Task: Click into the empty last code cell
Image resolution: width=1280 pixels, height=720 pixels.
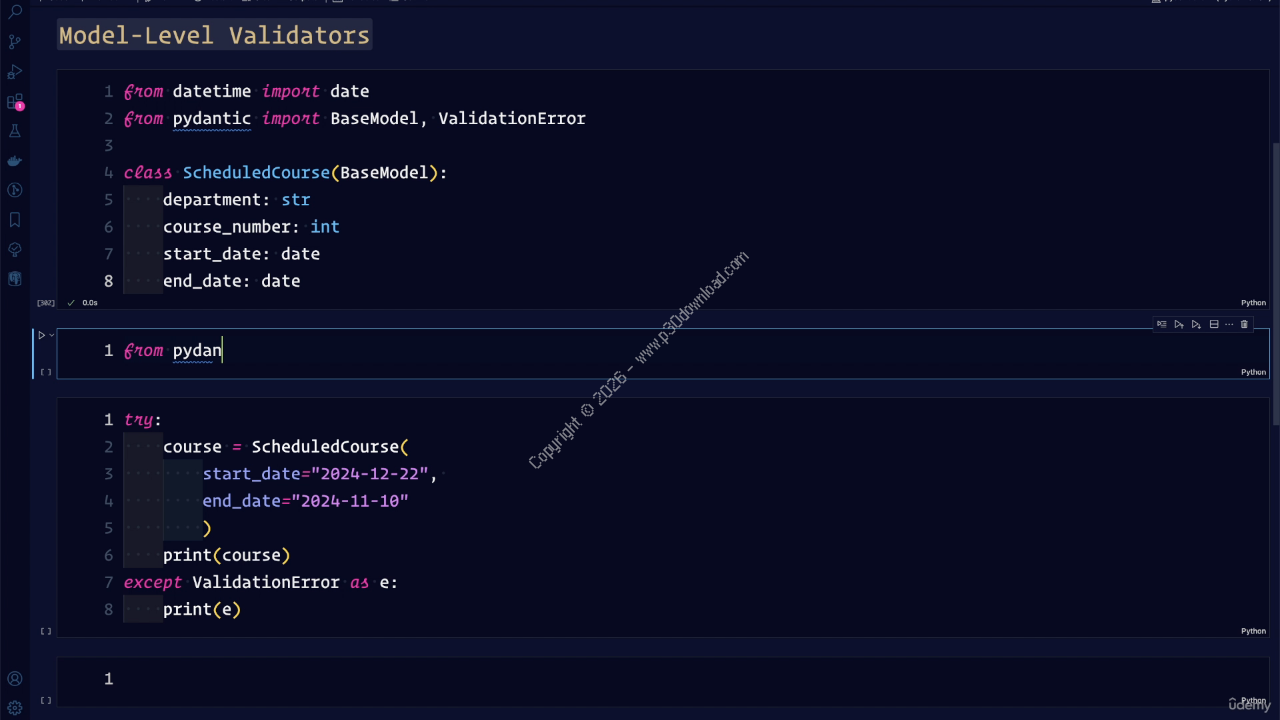Action: pos(600,679)
